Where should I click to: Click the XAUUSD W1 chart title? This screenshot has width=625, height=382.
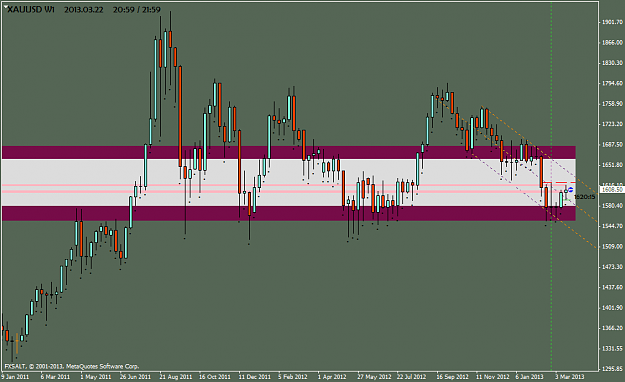click(31, 10)
